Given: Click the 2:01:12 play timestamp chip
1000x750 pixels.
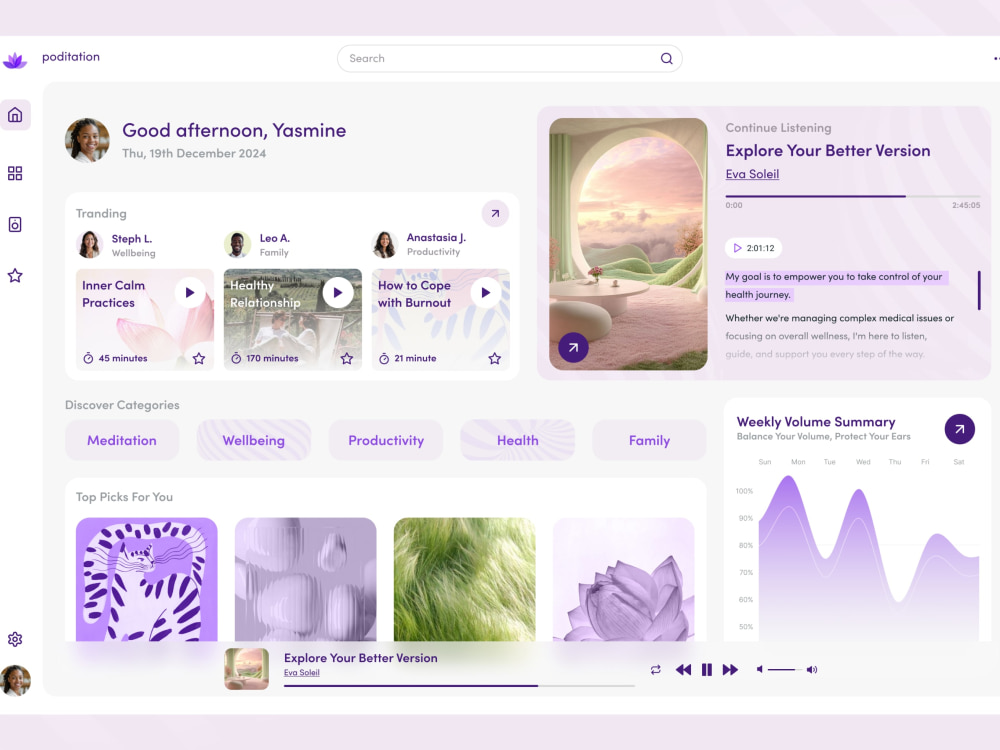Looking at the screenshot, I should click(x=754, y=248).
